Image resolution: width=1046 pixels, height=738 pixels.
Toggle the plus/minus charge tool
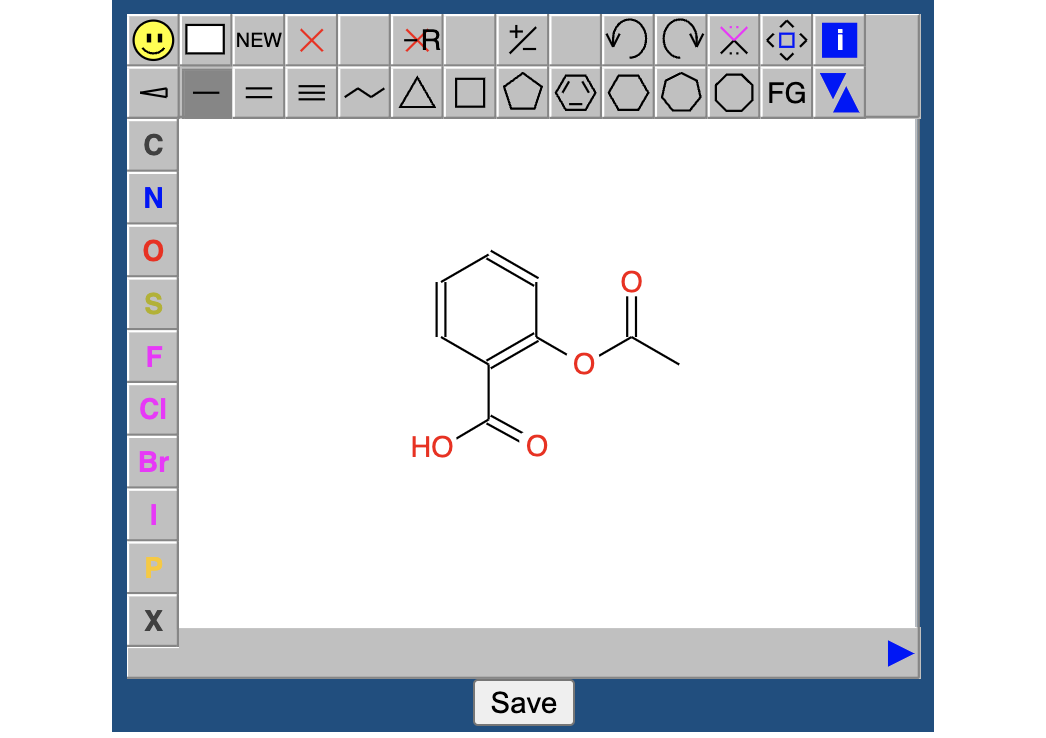point(522,41)
